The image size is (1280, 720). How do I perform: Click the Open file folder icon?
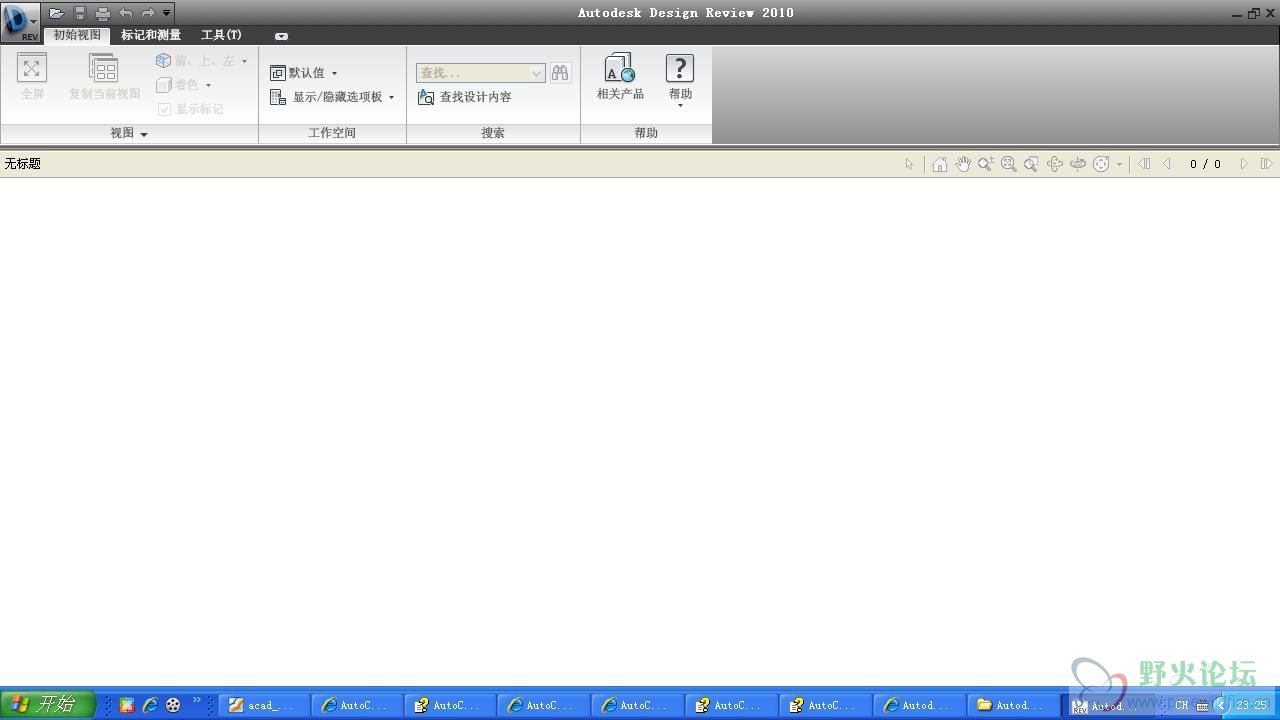pyautogui.click(x=56, y=13)
